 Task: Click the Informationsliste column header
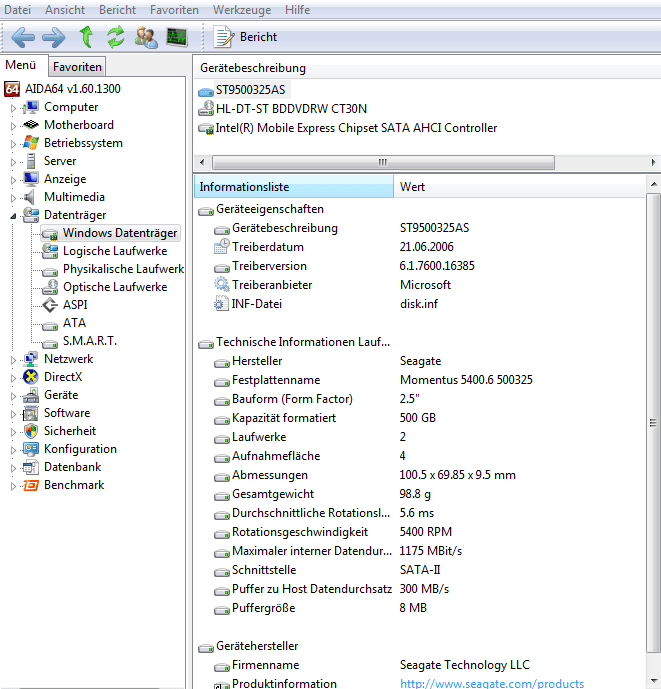pos(294,187)
